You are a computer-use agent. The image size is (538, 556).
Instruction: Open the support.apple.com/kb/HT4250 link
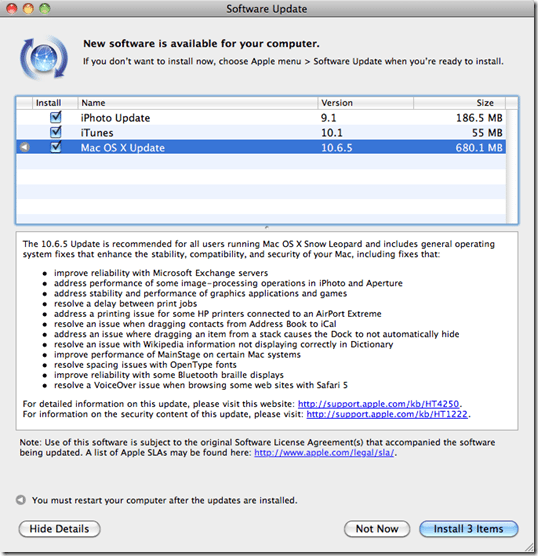(x=378, y=404)
